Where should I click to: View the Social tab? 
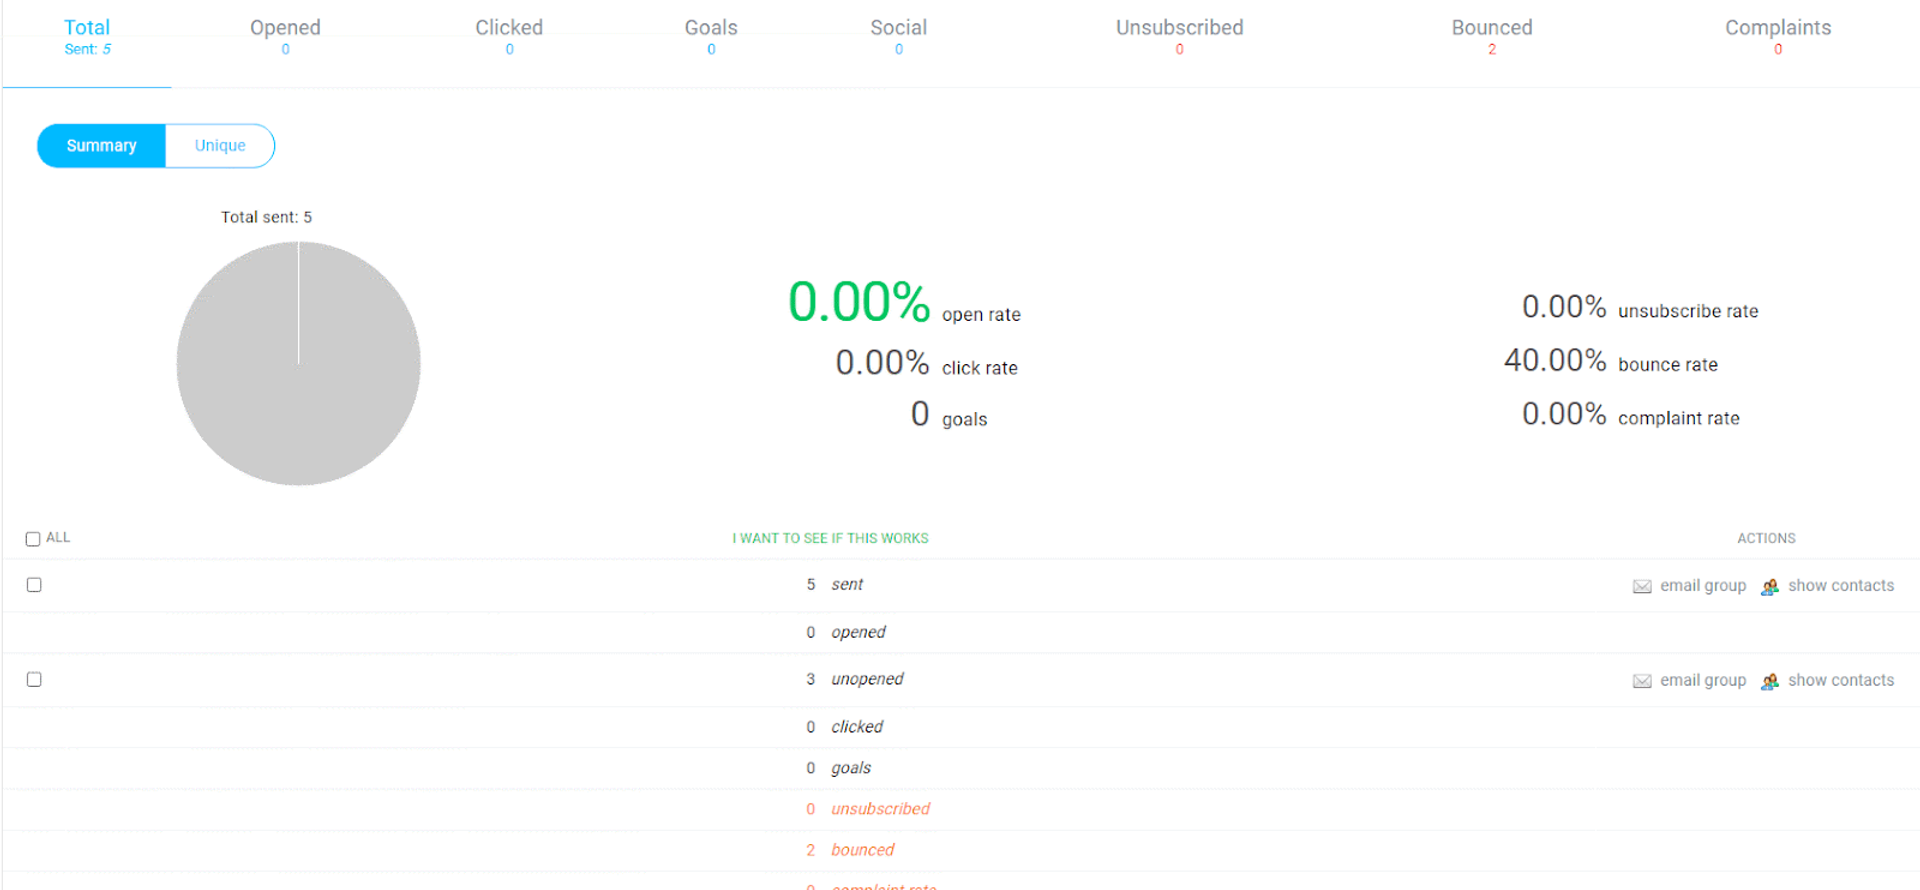tap(898, 36)
